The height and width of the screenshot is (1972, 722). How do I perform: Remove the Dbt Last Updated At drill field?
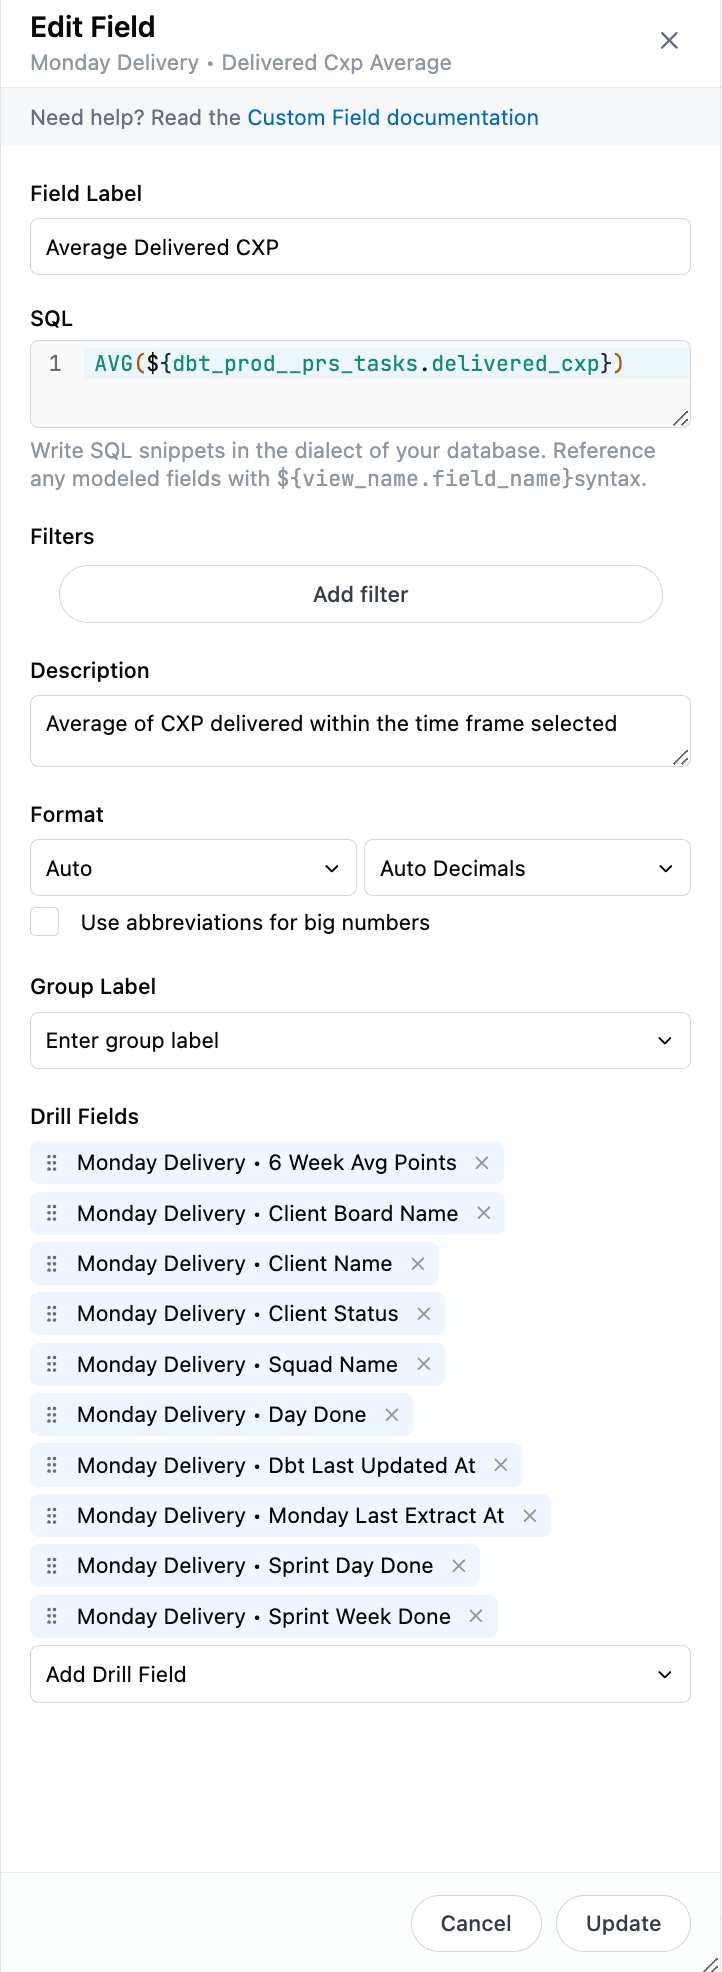[501, 1465]
